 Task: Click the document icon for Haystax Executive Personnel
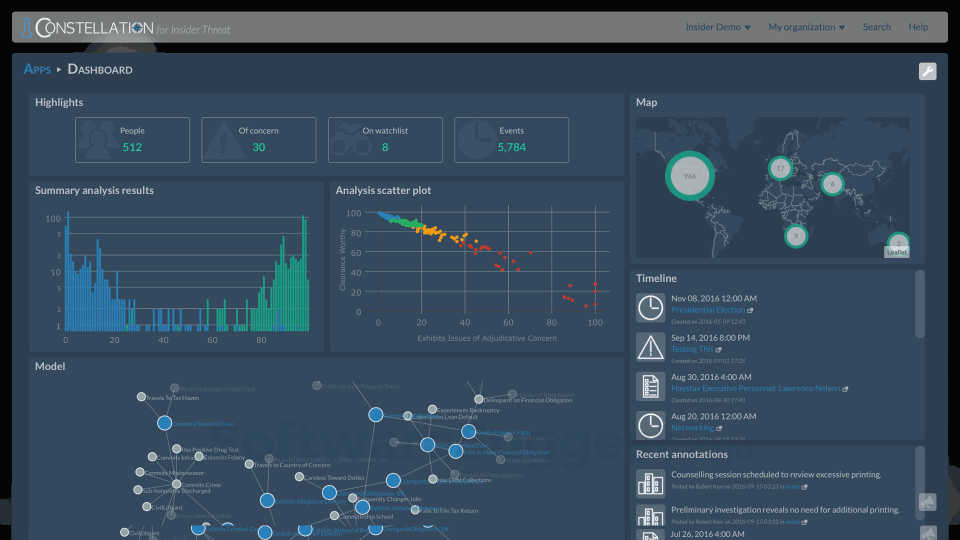650,386
